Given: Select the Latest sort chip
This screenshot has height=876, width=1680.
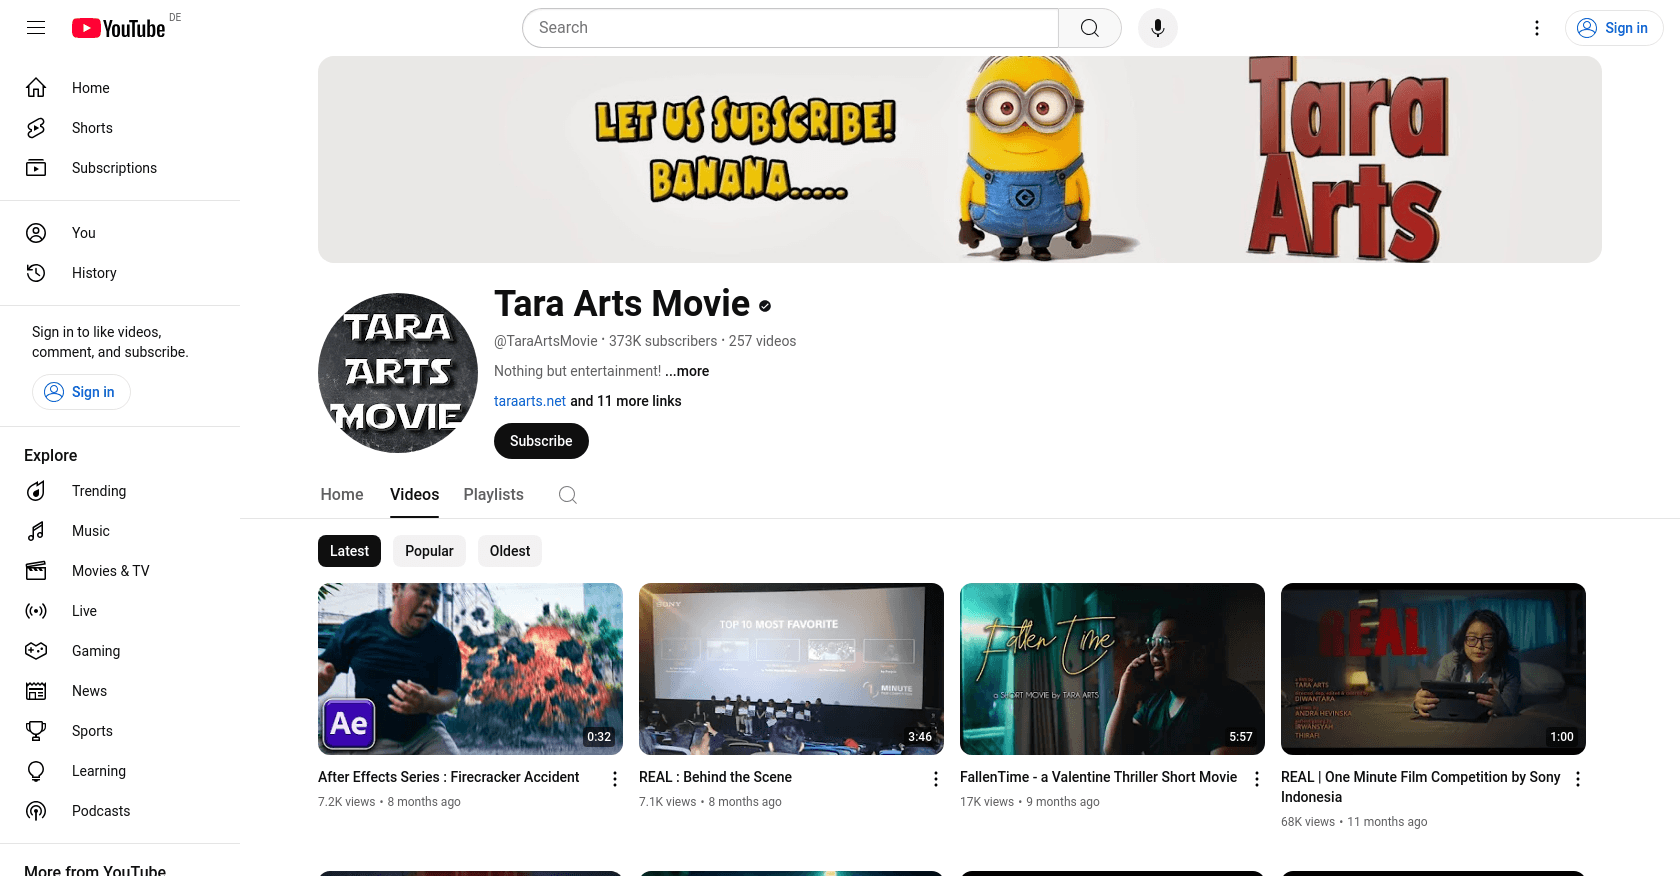Looking at the screenshot, I should 349,551.
